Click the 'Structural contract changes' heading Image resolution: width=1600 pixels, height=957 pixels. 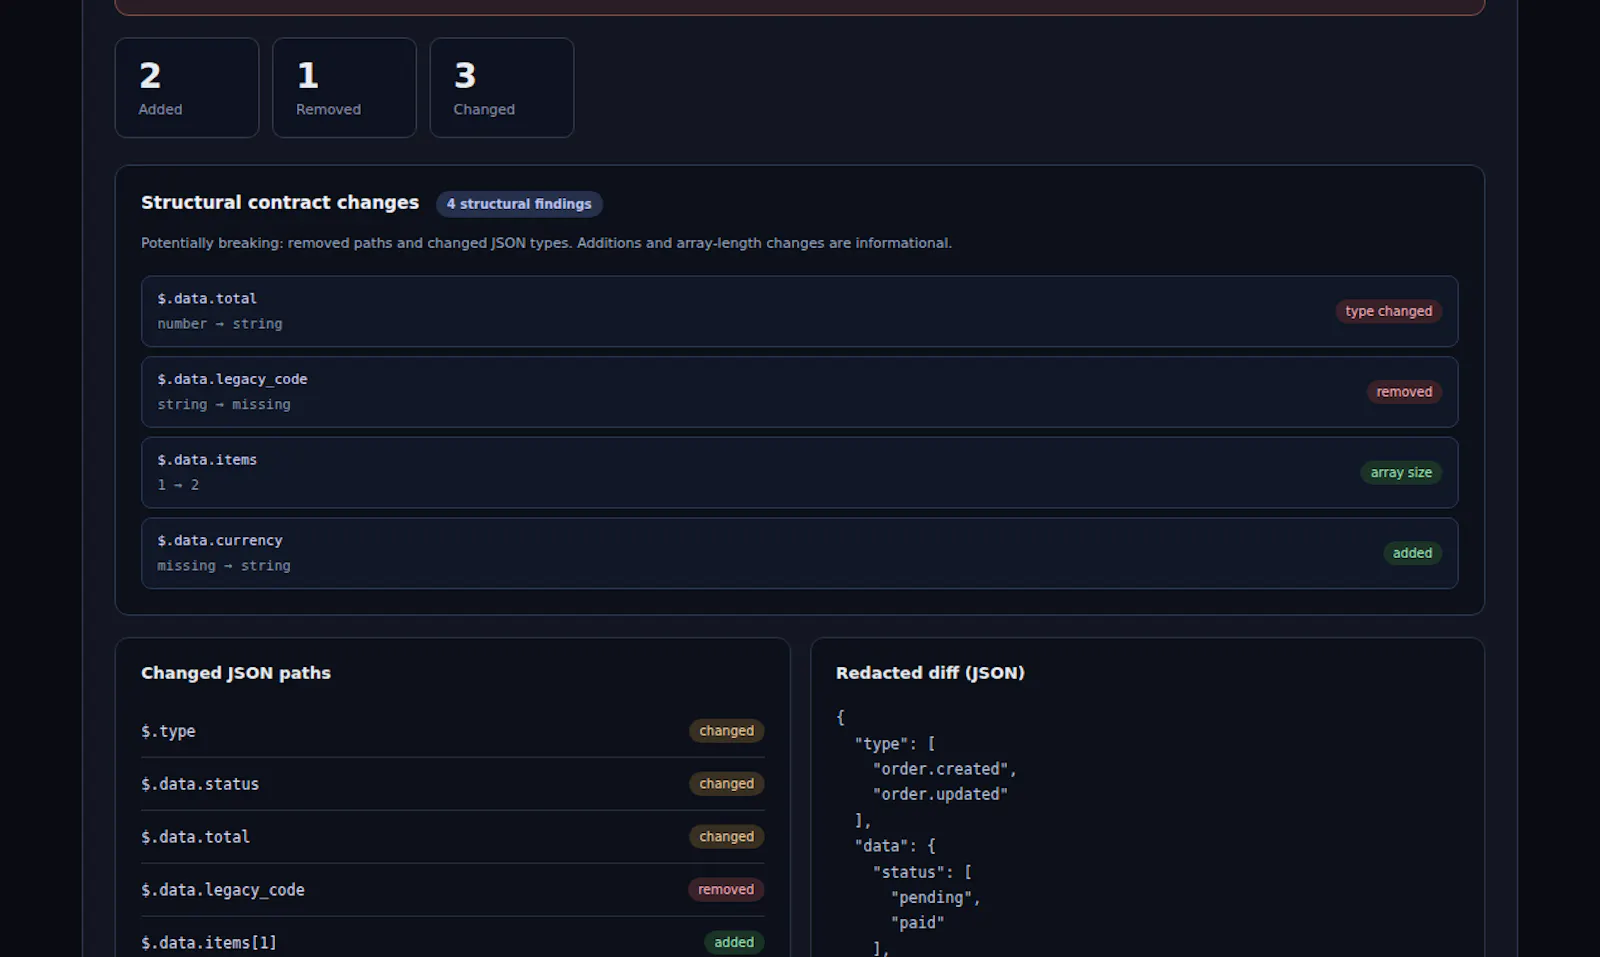(x=280, y=203)
